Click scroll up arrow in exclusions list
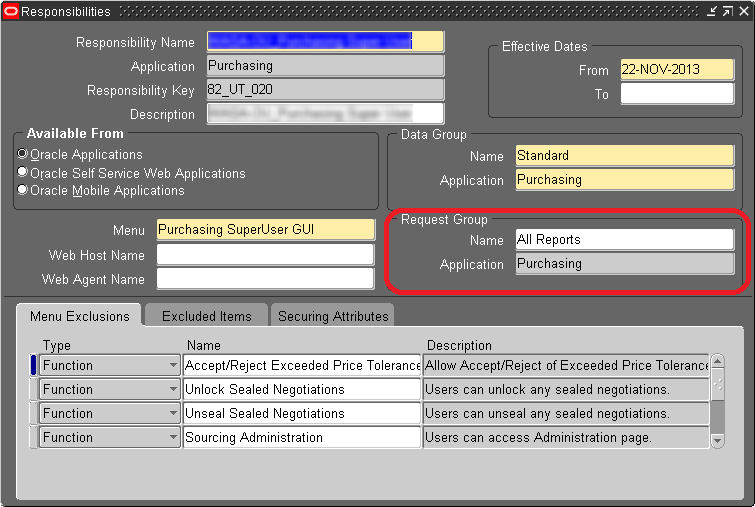Screen dimensions: 755x507 click(717, 361)
